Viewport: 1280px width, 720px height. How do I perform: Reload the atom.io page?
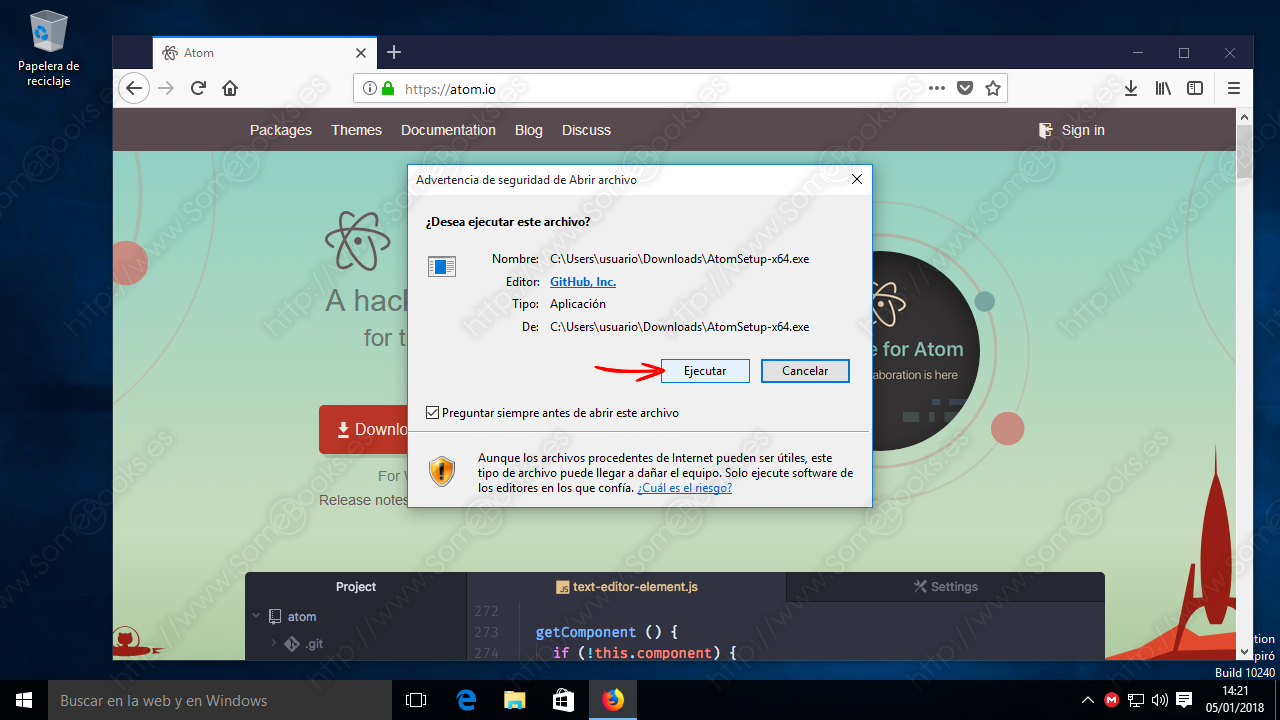click(198, 88)
